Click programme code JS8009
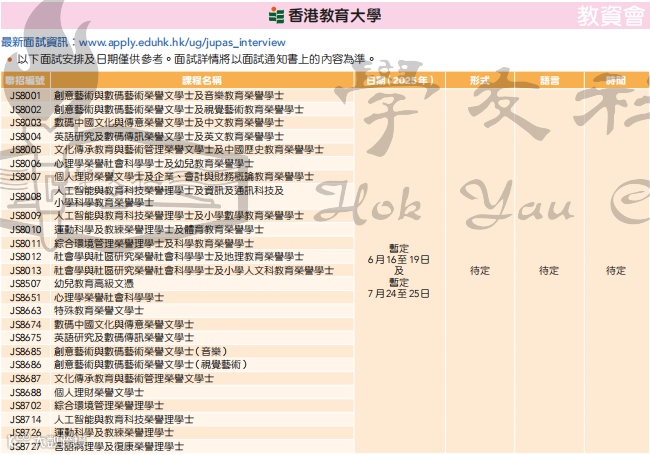The height and width of the screenshot is (455, 650). tap(25, 215)
